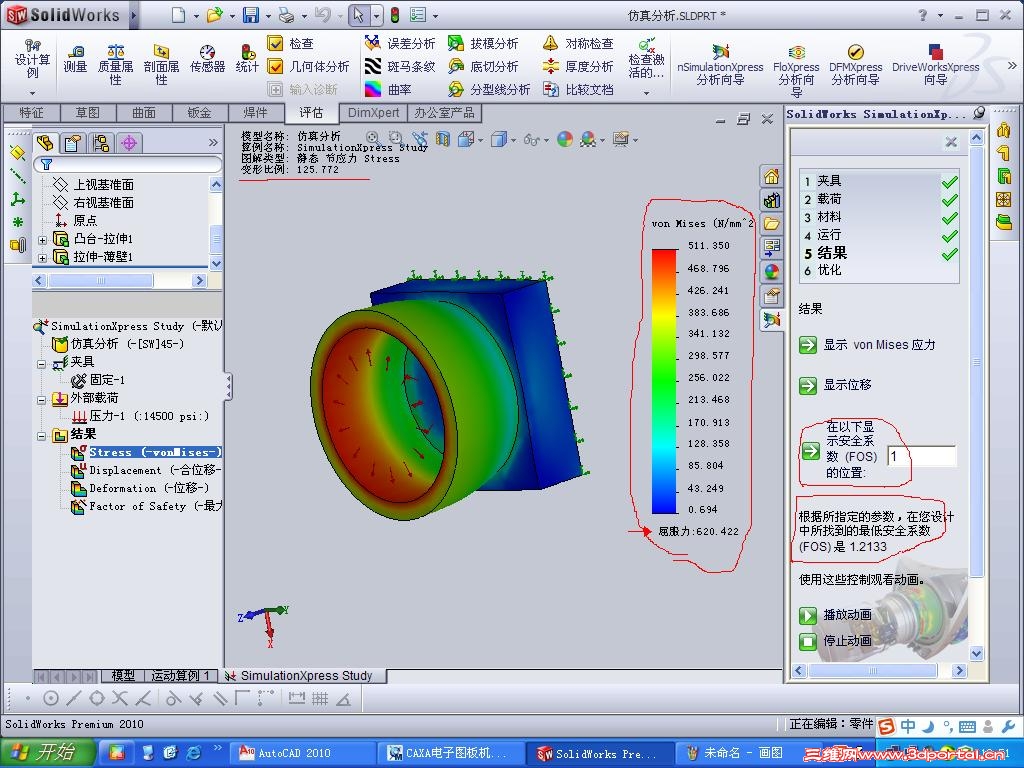Image resolution: width=1024 pixels, height=768 pixels.
Task: Open 对称检查 symmetry check
Action: pos(578,43)
